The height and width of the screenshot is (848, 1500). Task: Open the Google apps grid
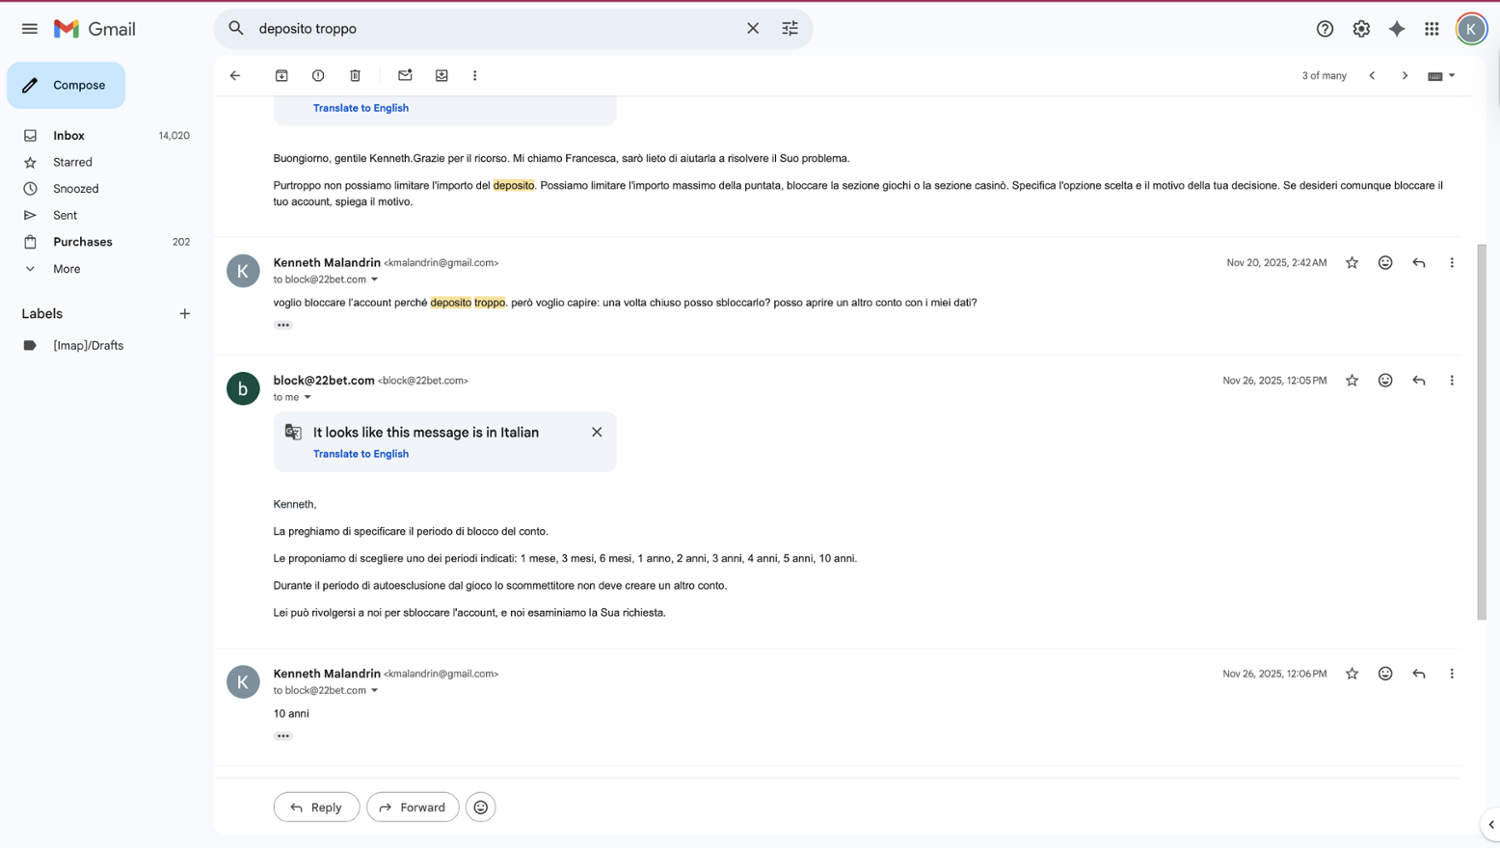tap(1432, 29)
